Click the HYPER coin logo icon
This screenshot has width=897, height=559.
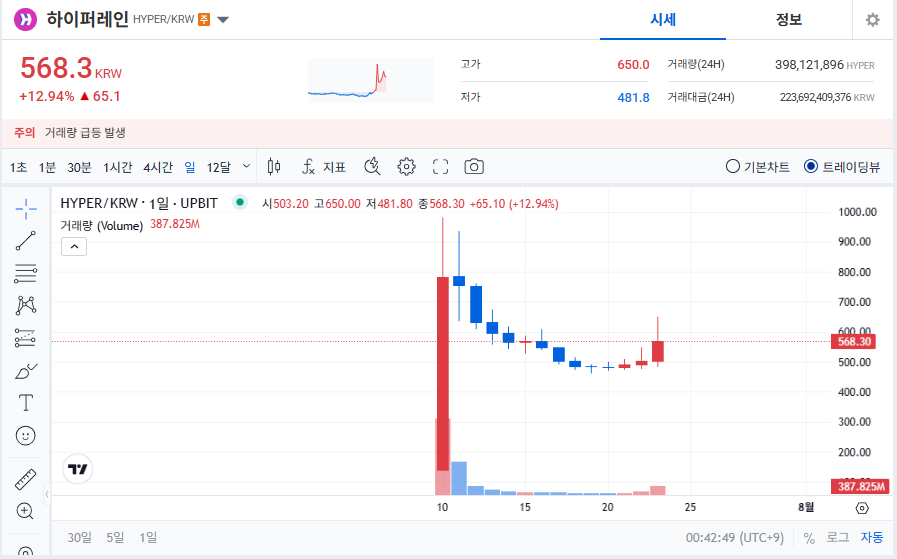pyautogui.click(x=26, y=19)
